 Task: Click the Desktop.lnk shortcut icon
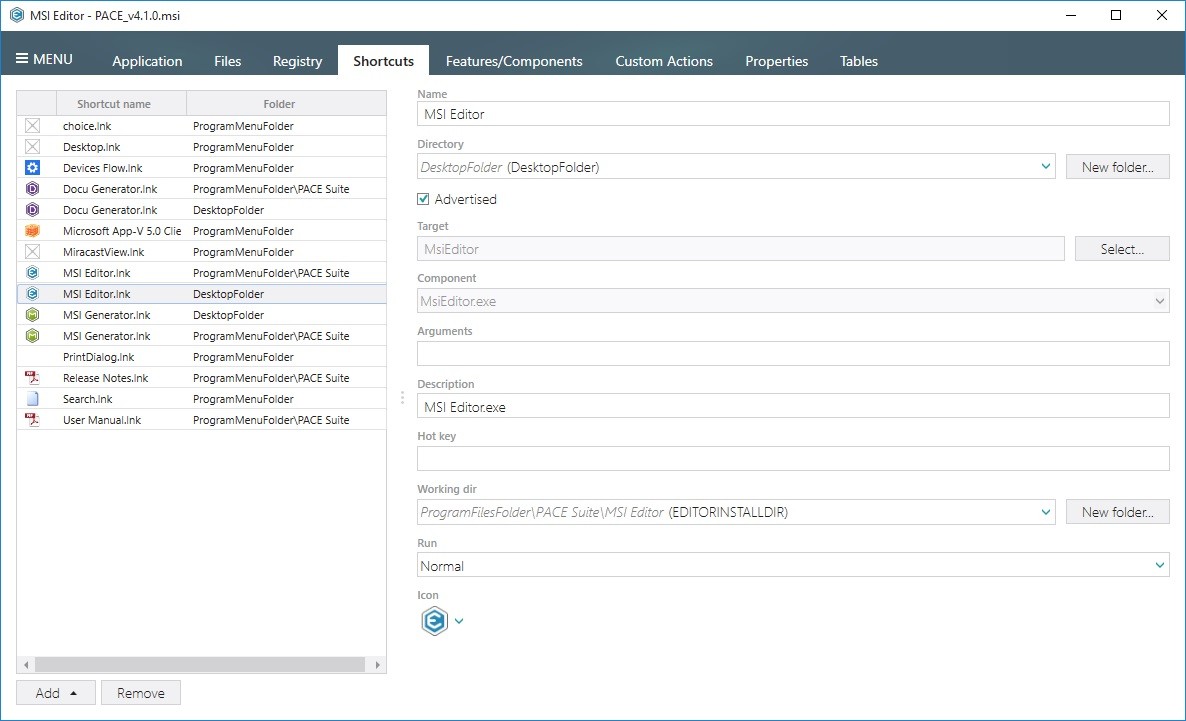[x=33, y=147]
